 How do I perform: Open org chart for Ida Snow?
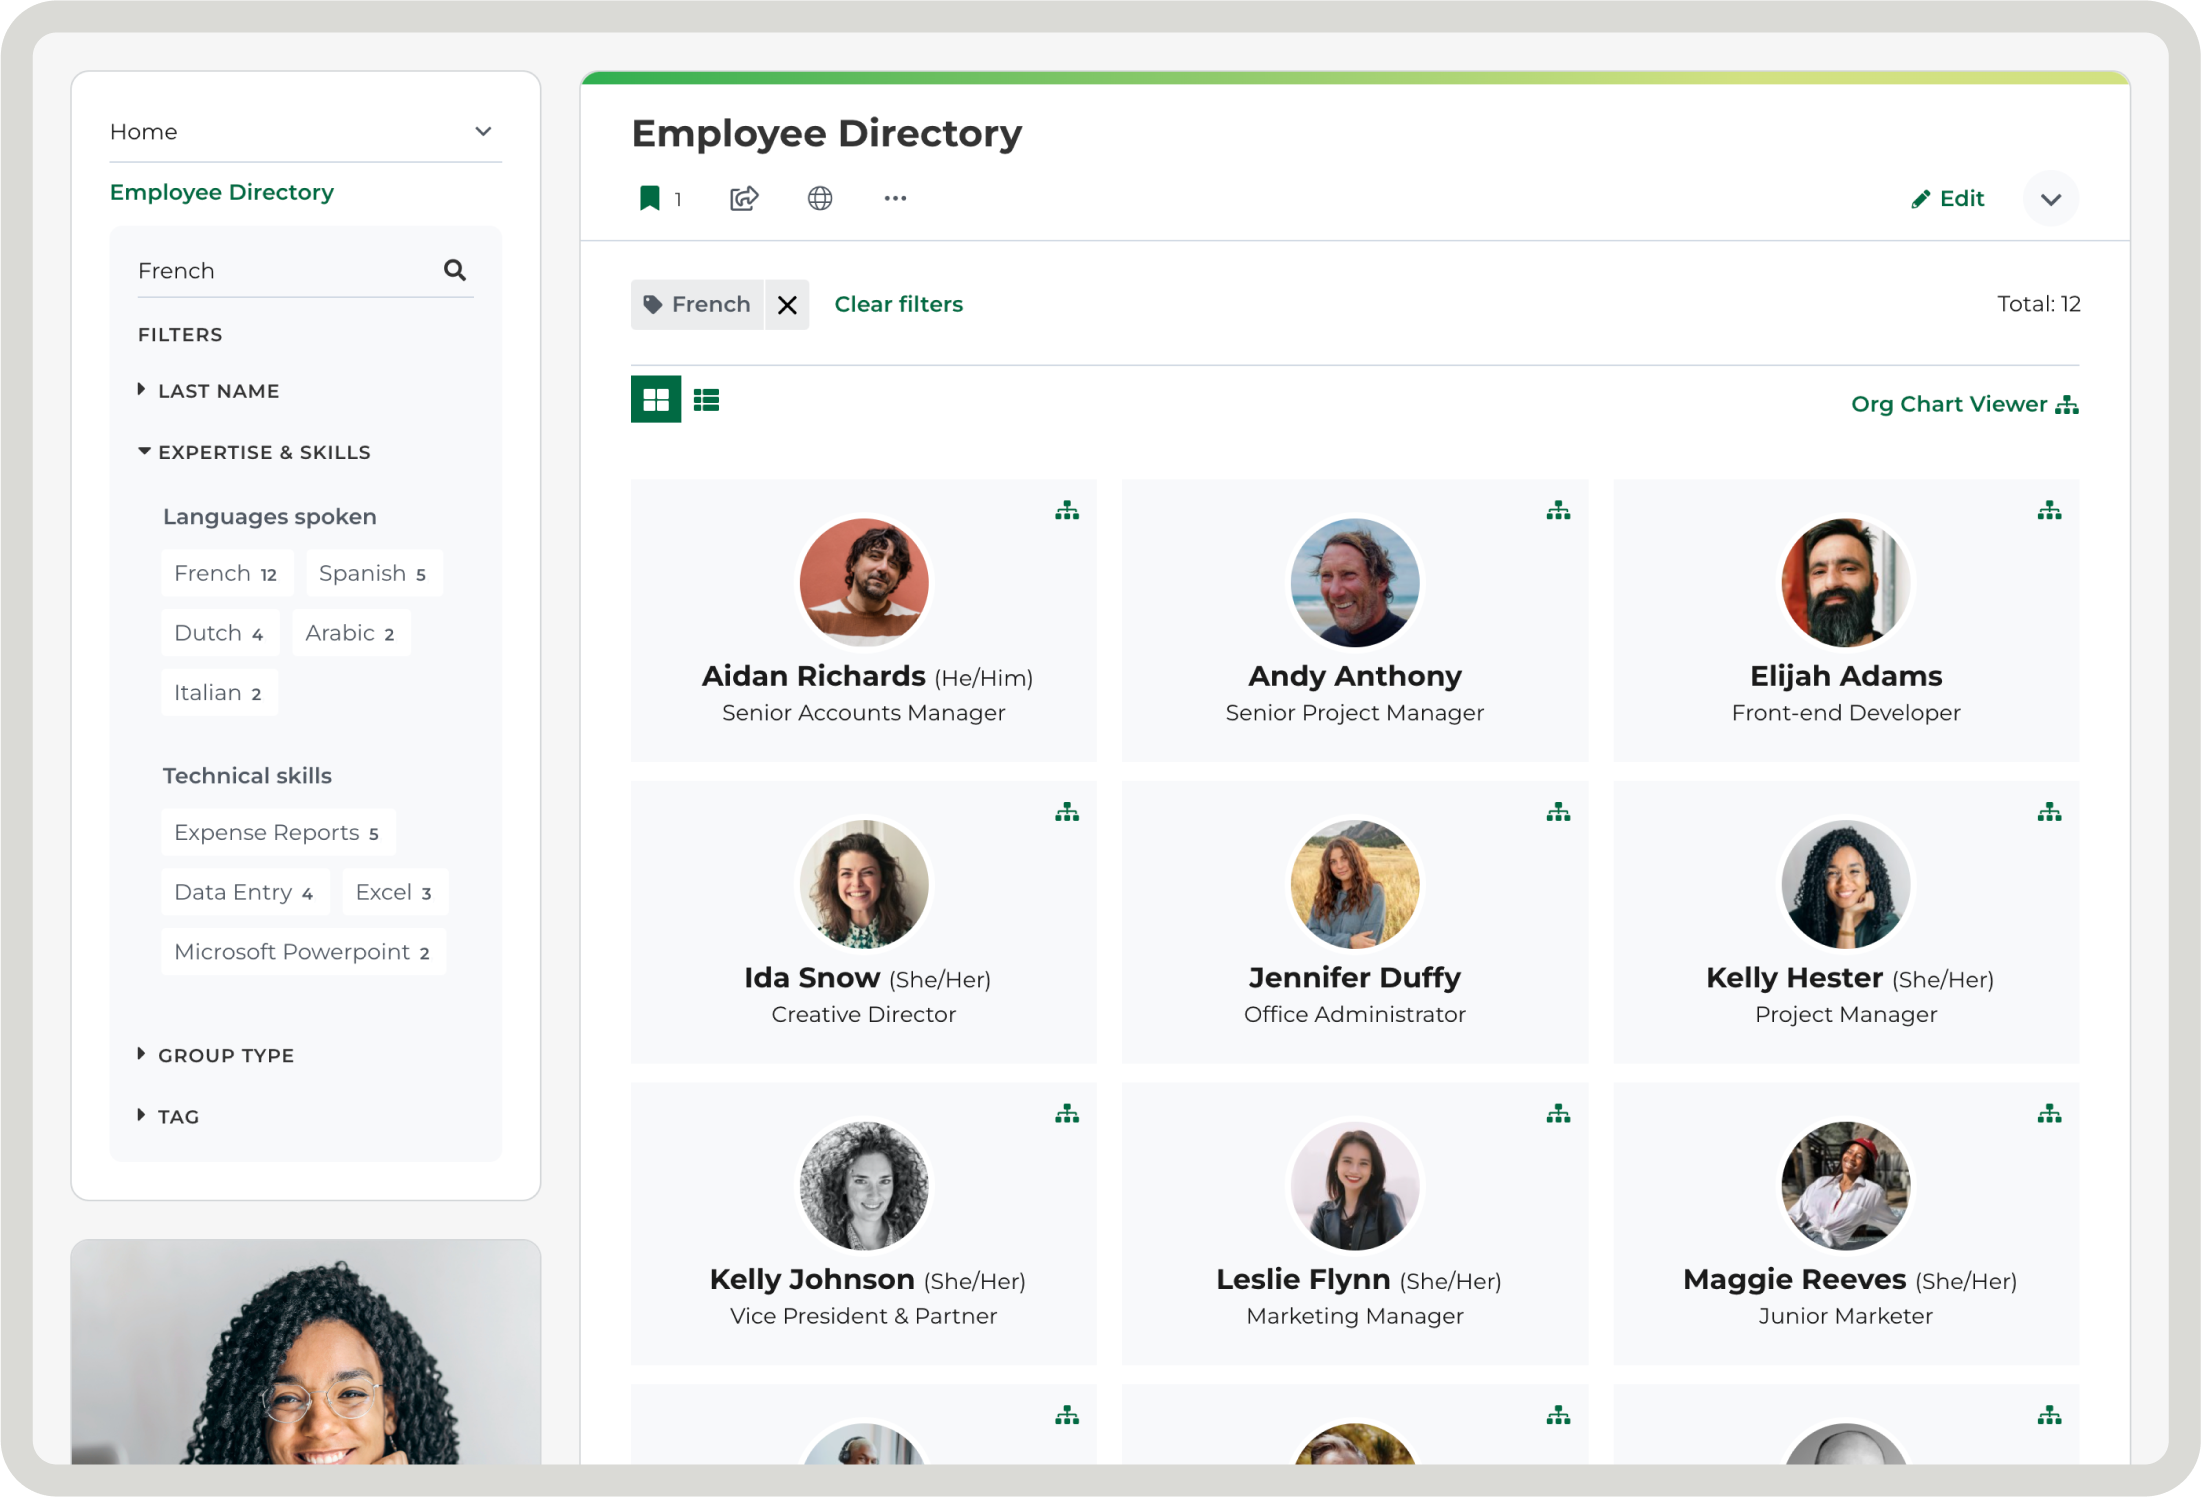[1067, 813]
